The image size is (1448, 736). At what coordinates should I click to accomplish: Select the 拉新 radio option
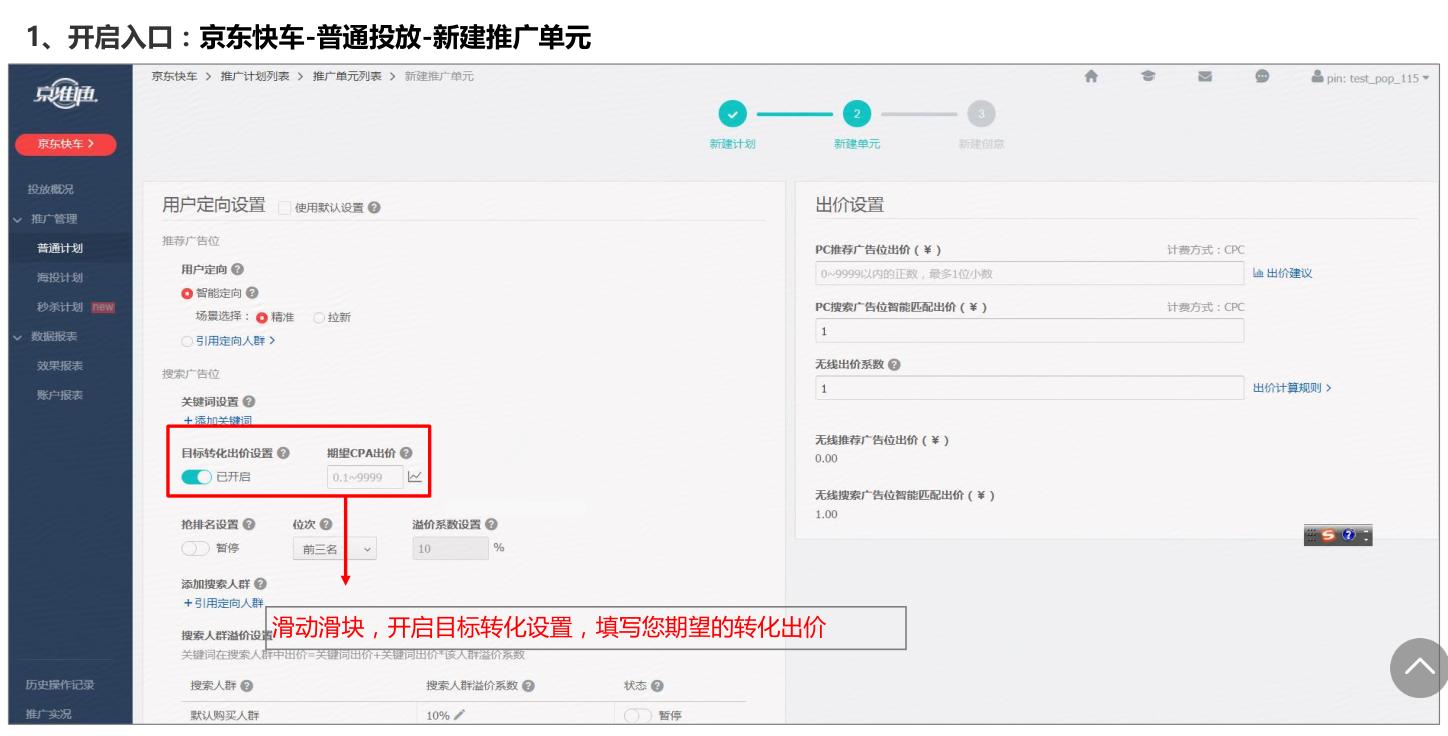click(x=321, y=317)
